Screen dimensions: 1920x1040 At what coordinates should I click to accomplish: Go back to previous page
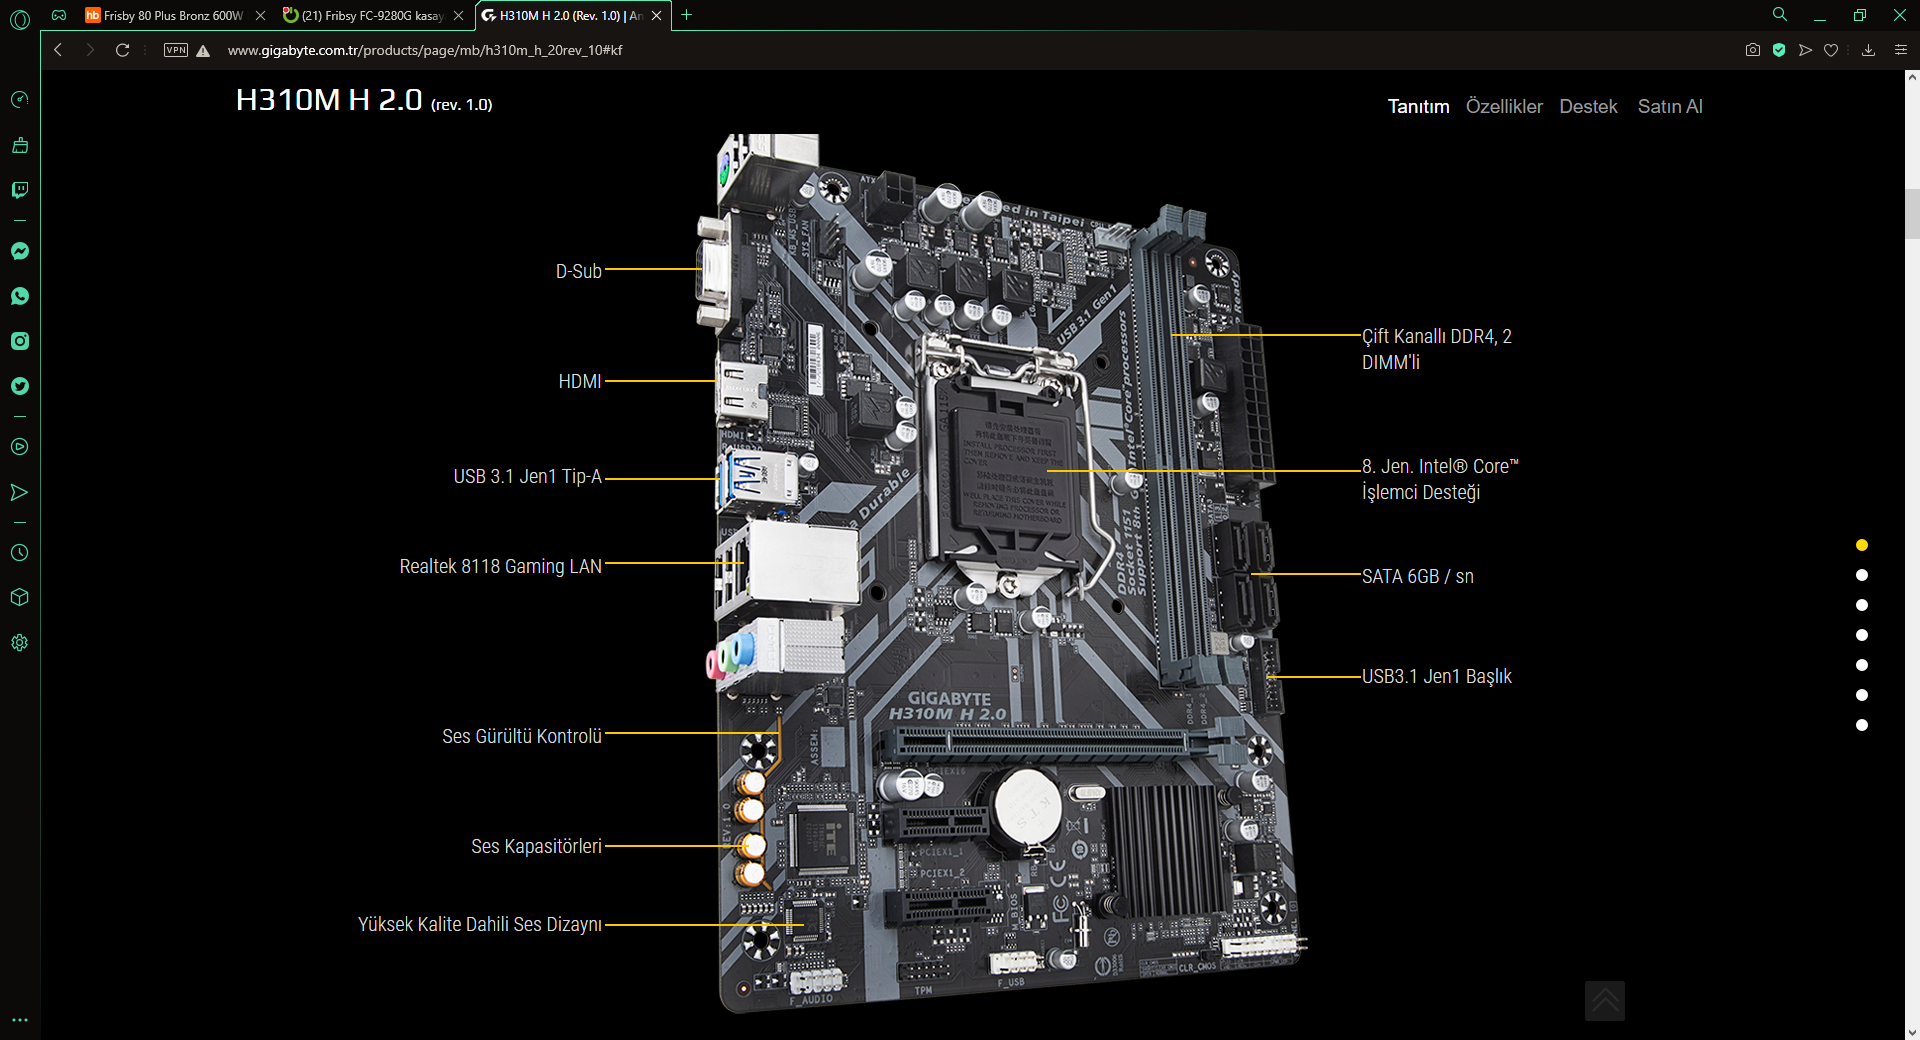coord(58,50)
